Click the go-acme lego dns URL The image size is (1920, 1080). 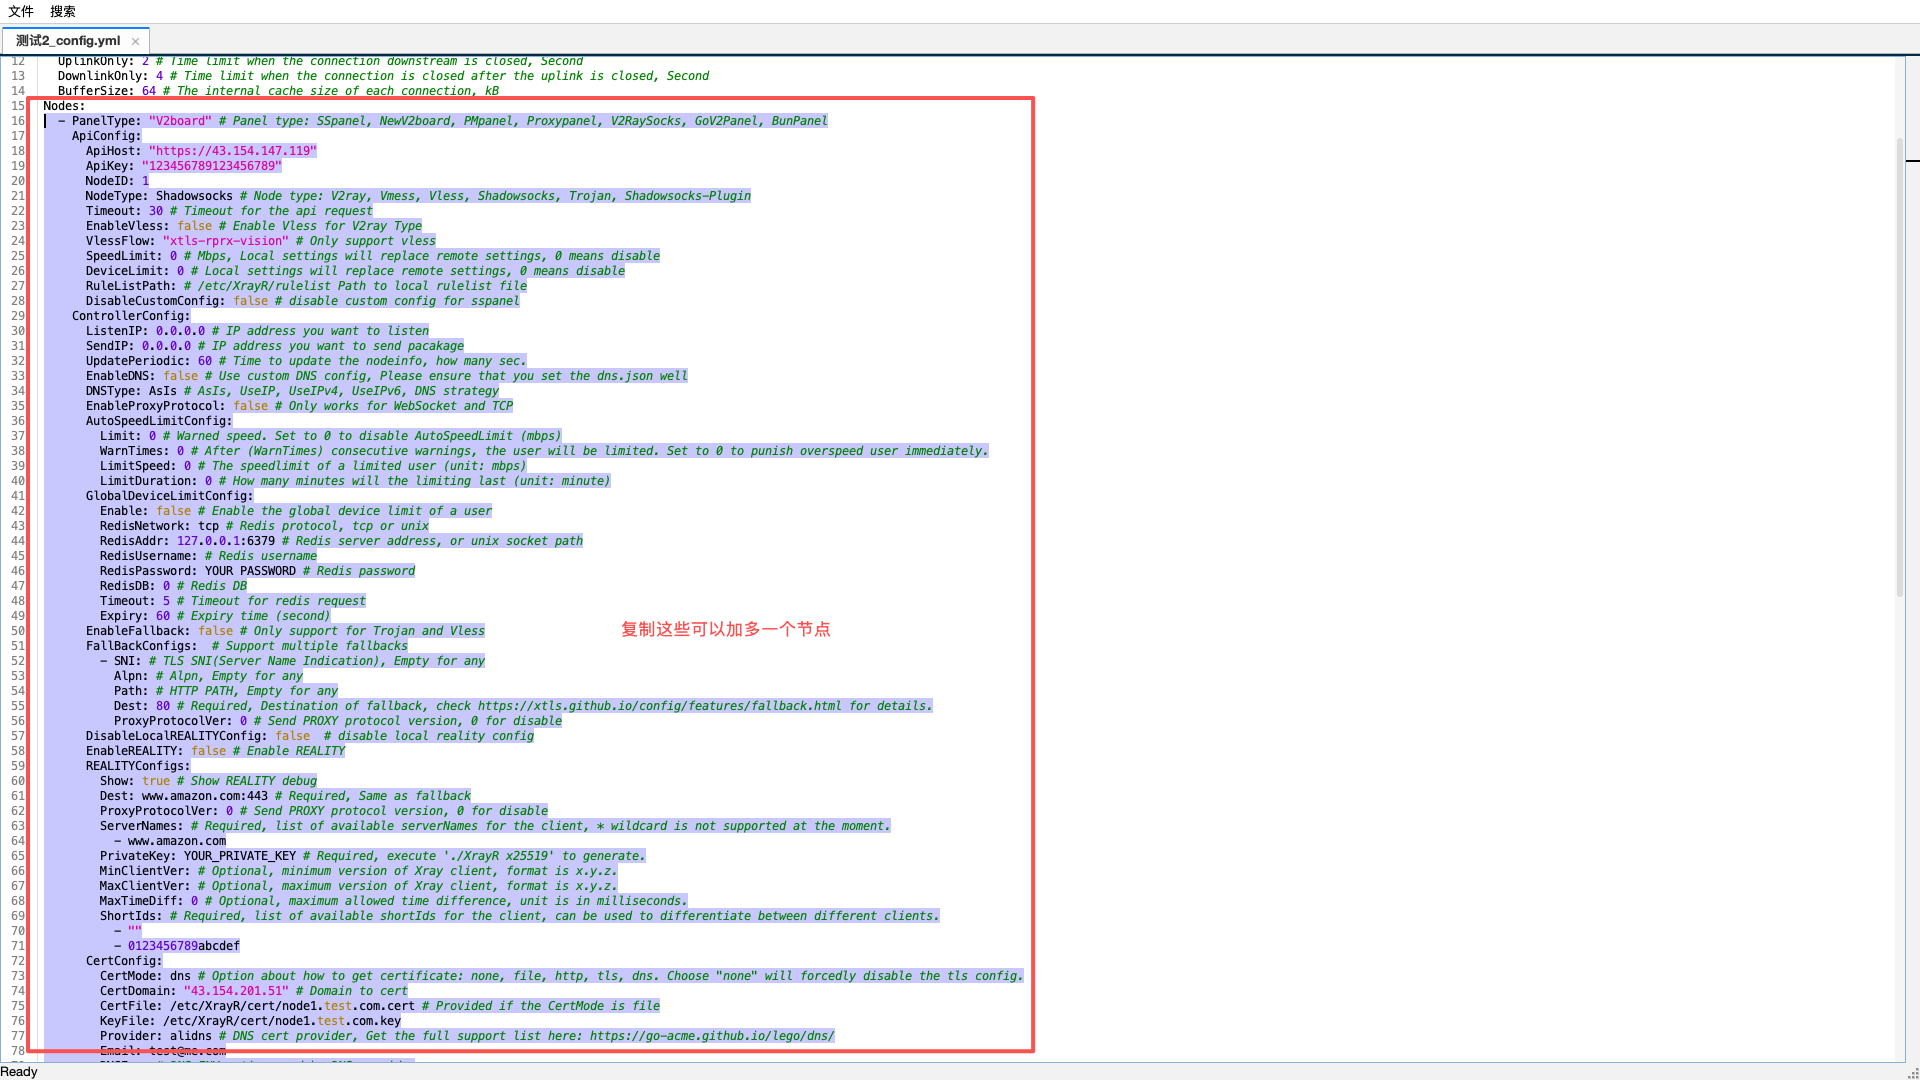(x=712, y=1036)
